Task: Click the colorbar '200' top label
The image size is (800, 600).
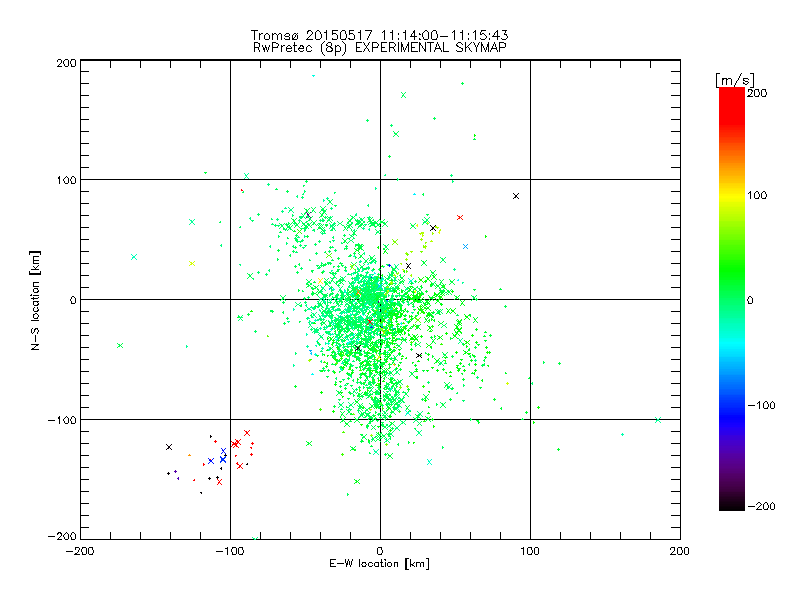Action: tap(757, 93)
